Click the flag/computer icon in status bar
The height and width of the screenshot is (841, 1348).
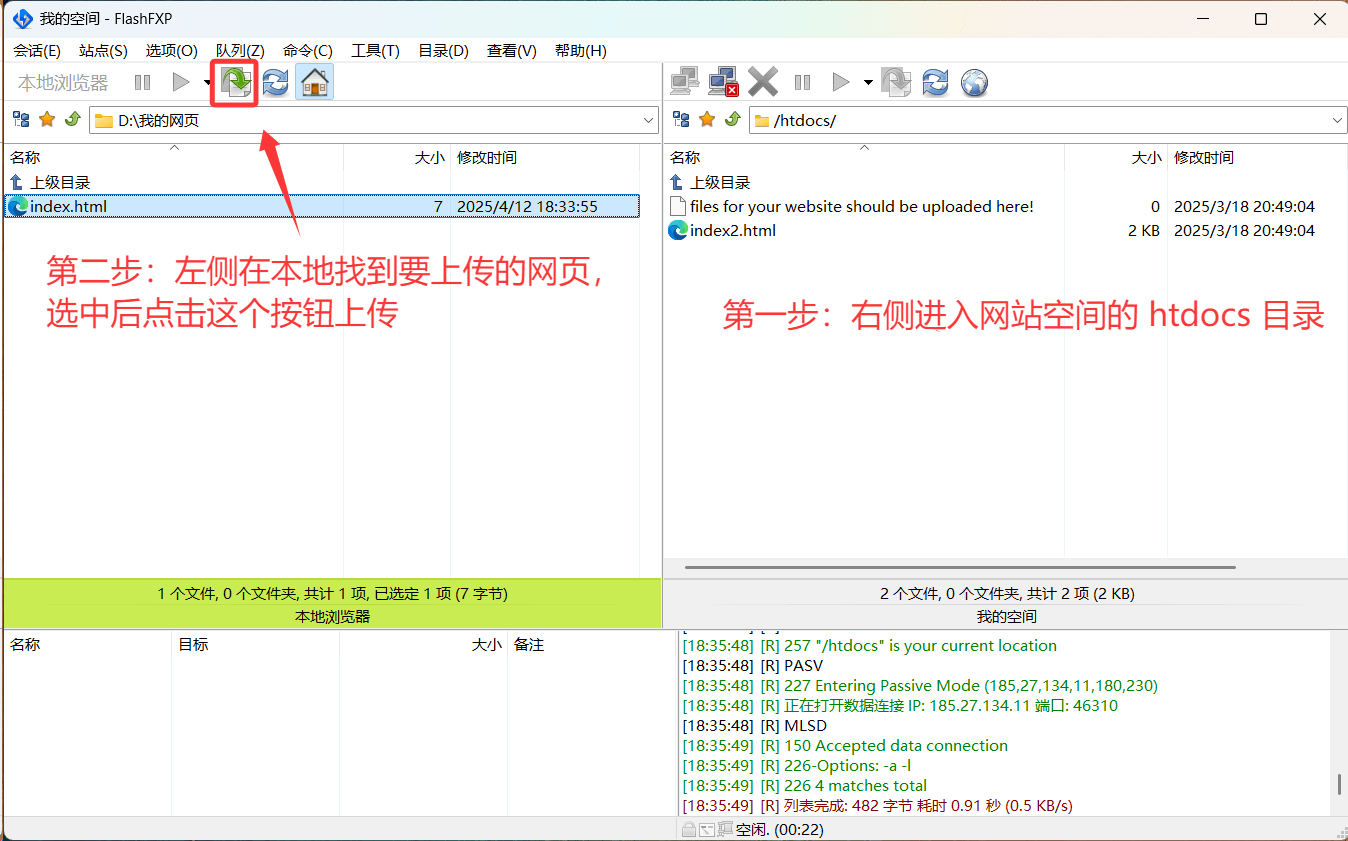point(725,829)
